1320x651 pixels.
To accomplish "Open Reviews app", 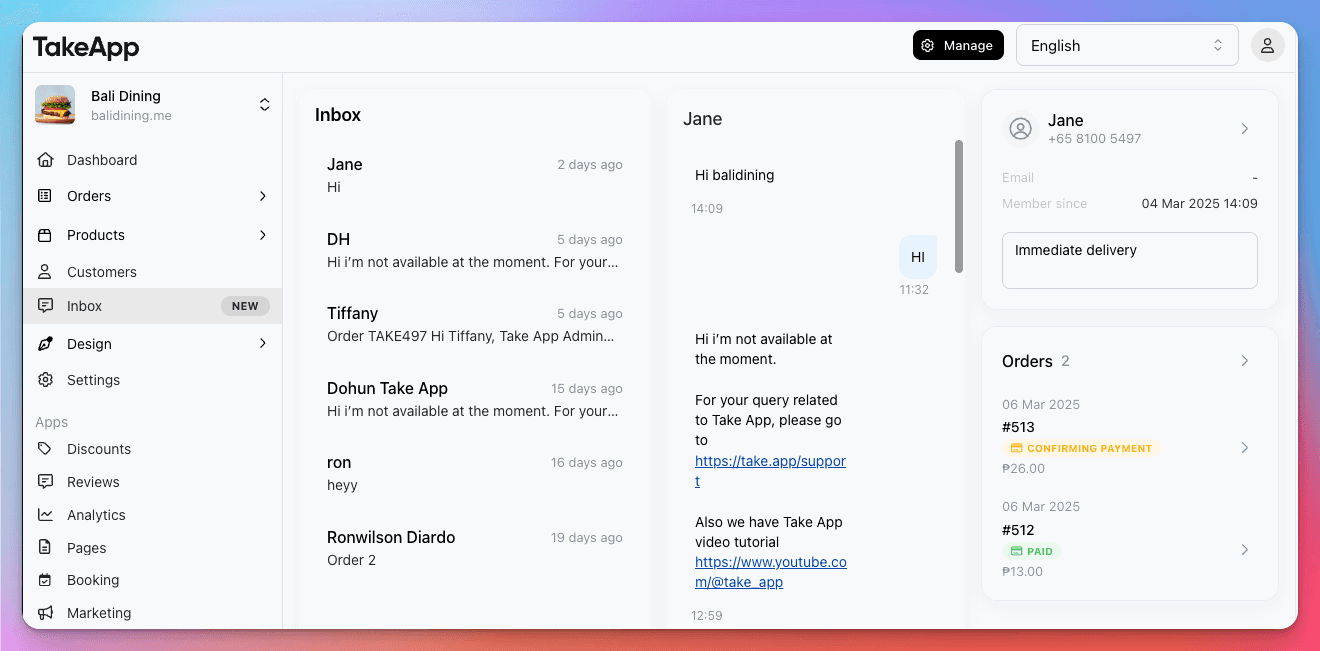I will point(153,482).
